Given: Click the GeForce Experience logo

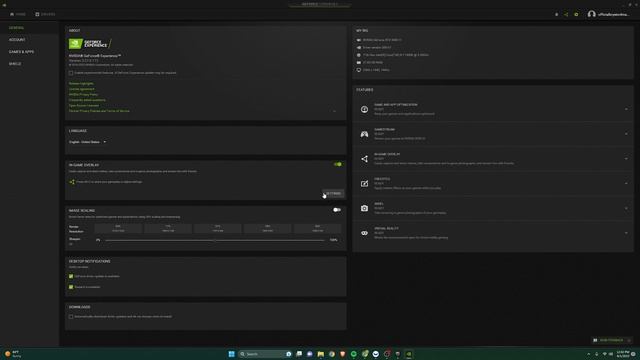Looking at the screenshot, I should (x=89, y=44).
